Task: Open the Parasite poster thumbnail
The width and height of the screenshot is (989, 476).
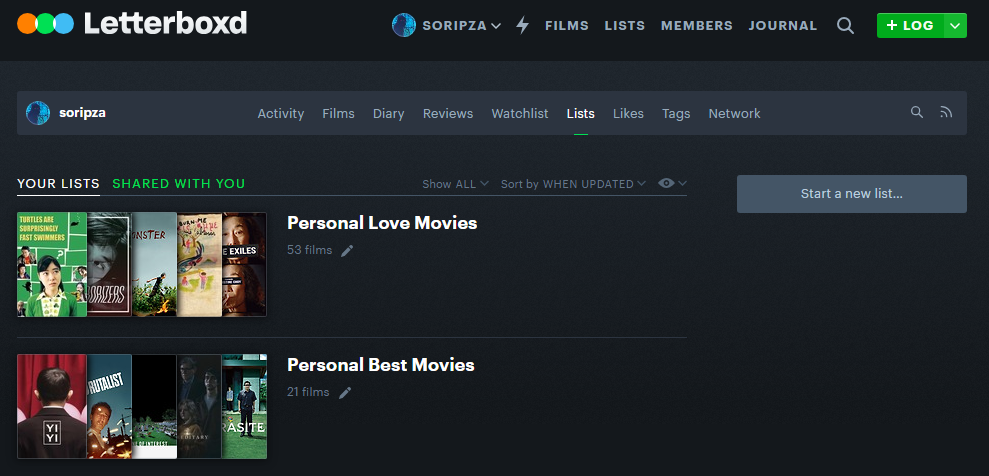Action: click(245, 406)
